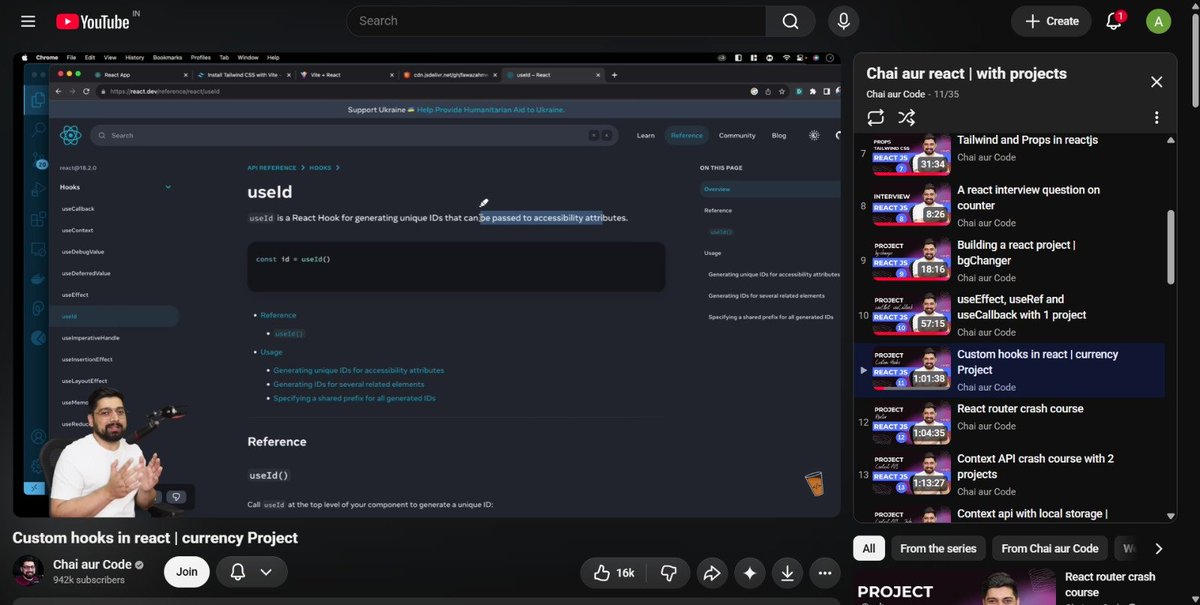Play useEffect, useRef and useCallback video

click(1009, 315)
